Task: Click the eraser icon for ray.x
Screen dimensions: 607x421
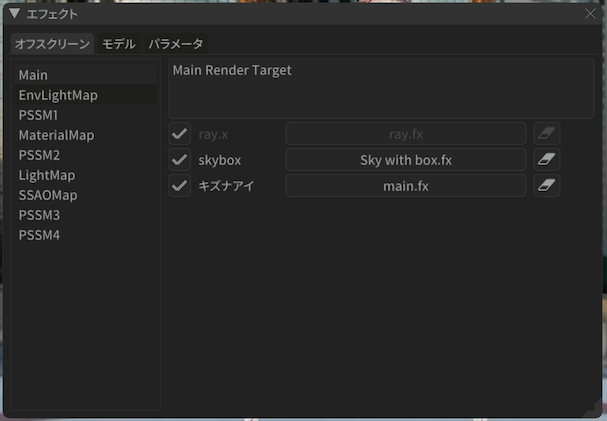Action: [546, 134]
